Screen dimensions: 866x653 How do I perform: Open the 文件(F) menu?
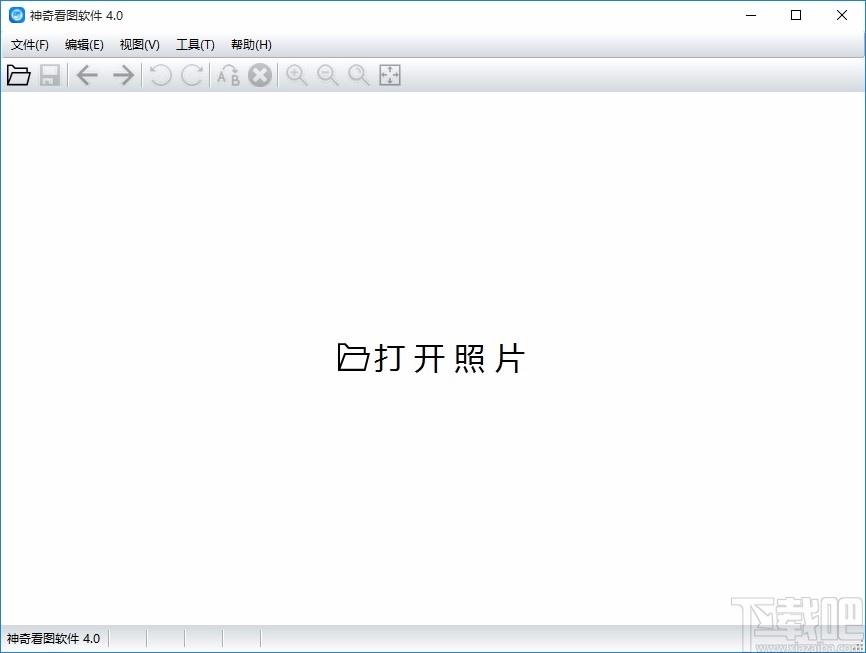(x=29, y=45)
